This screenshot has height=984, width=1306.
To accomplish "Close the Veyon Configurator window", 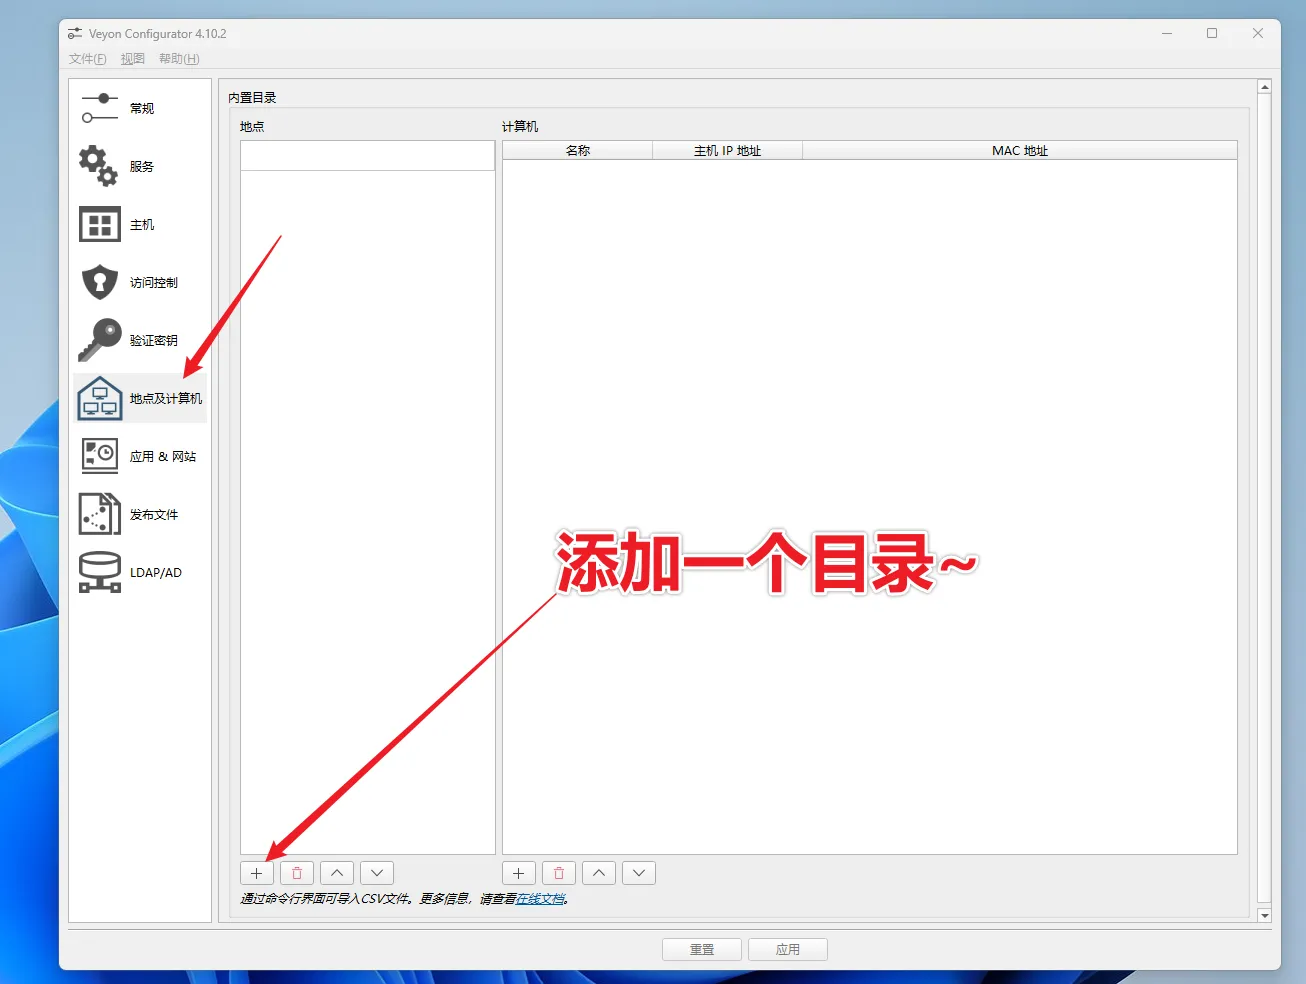I will pos(1258,33).
